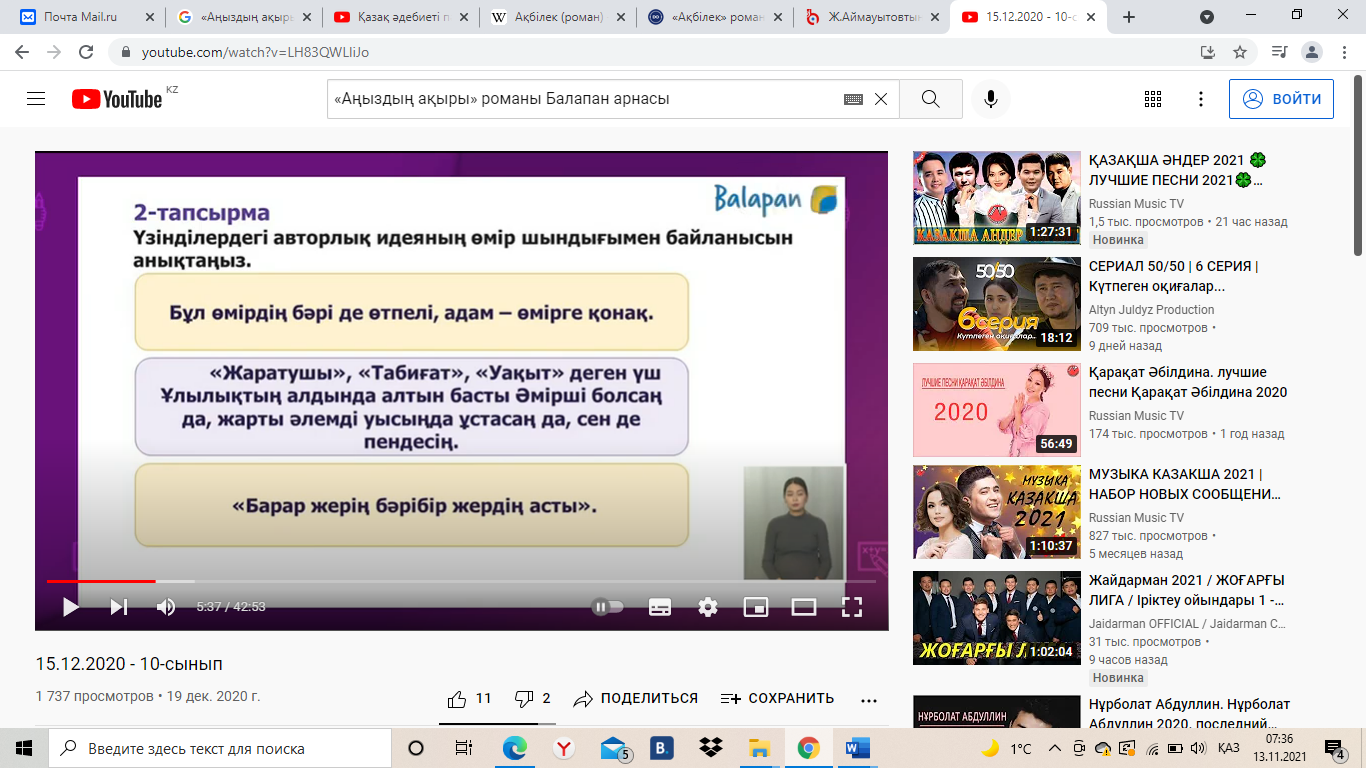Open the СЕРИАЛ 50/50 6 СЕРИЯ thumbnail
This screenshot has height=768, width=1366.
pyautogui.click(x=997, y=304)
